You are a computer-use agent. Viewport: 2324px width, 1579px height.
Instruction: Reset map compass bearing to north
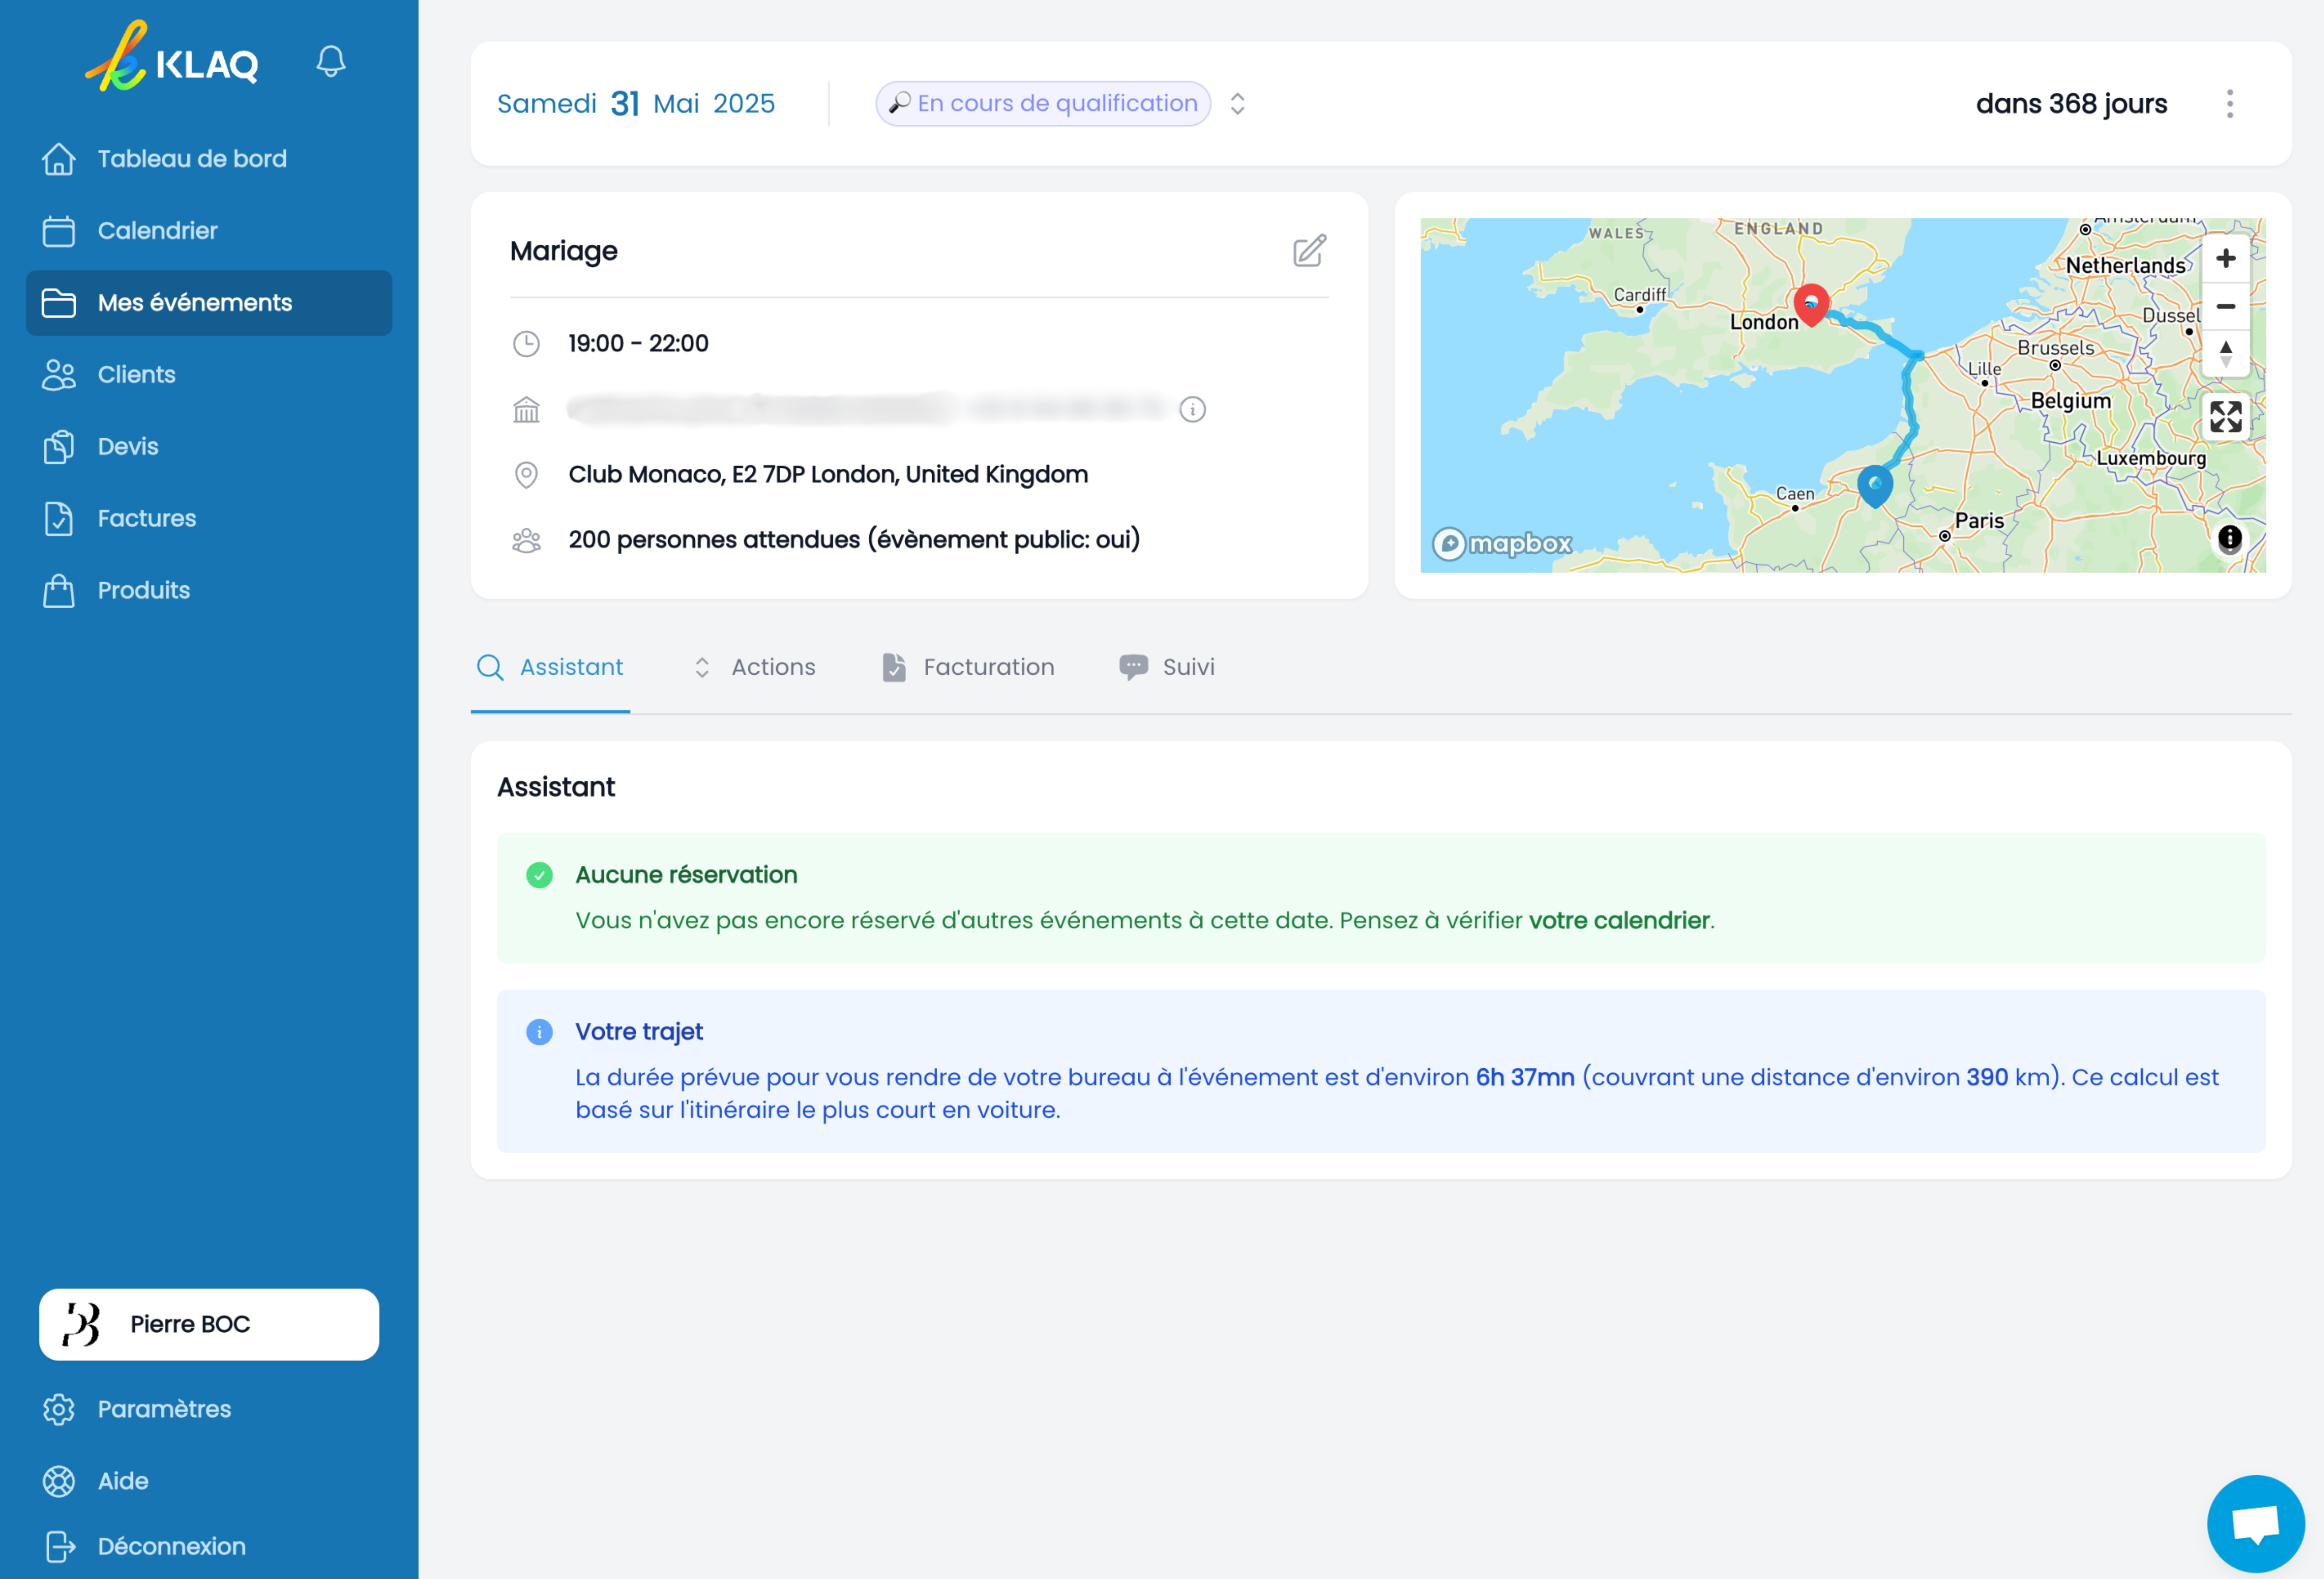2225,353
